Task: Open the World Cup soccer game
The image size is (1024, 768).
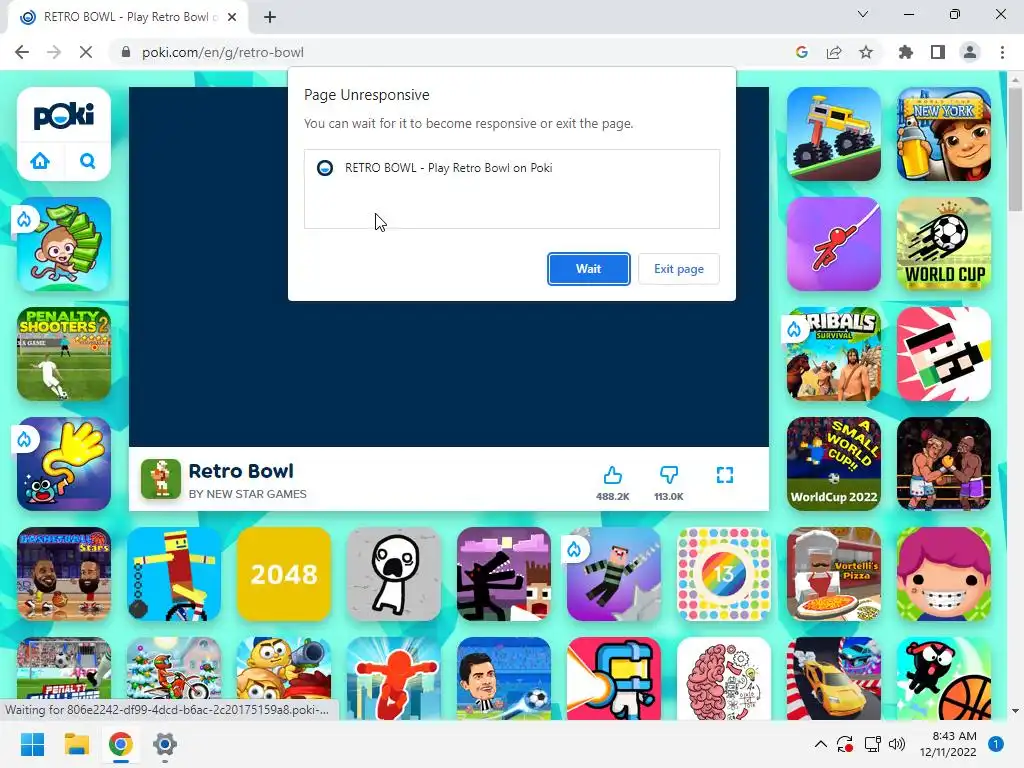Action: coord(944,244)
